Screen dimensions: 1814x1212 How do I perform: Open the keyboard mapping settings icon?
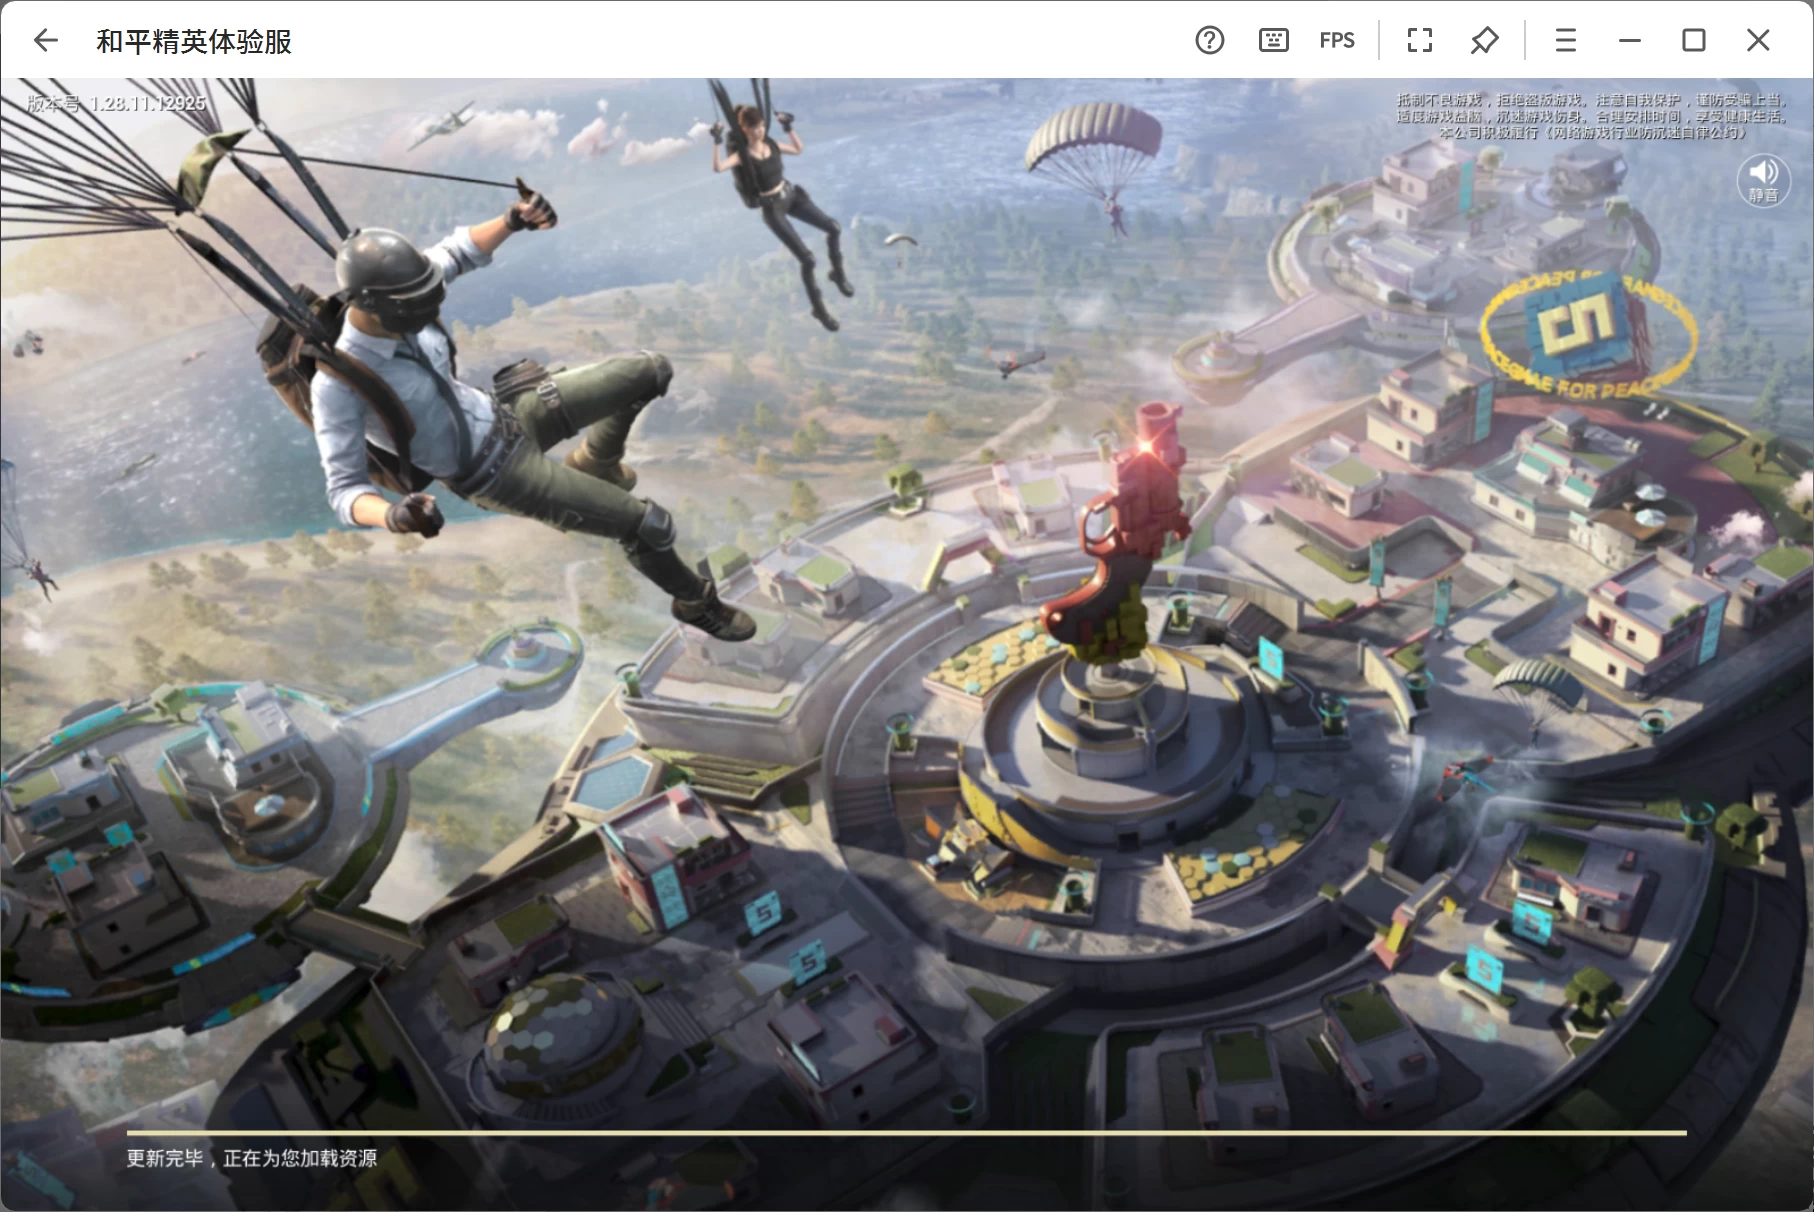[1273, 40]
